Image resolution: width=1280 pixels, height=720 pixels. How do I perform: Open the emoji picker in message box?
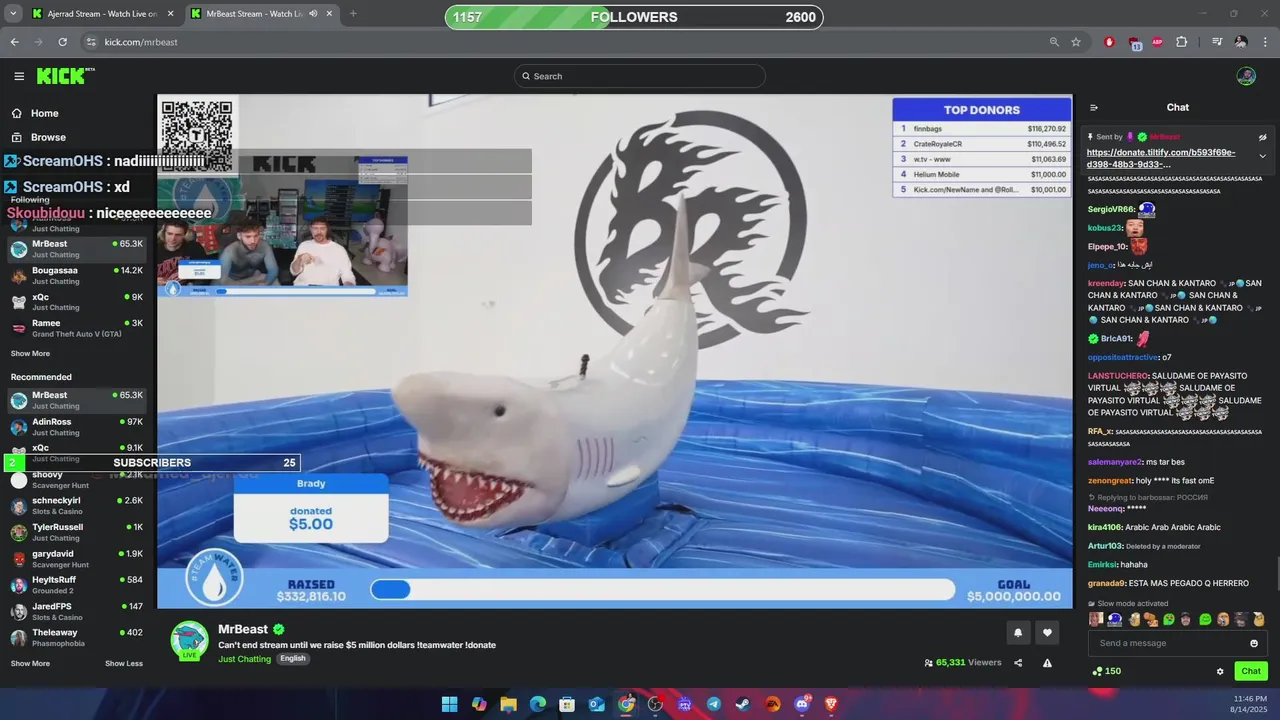point(1254,643)
